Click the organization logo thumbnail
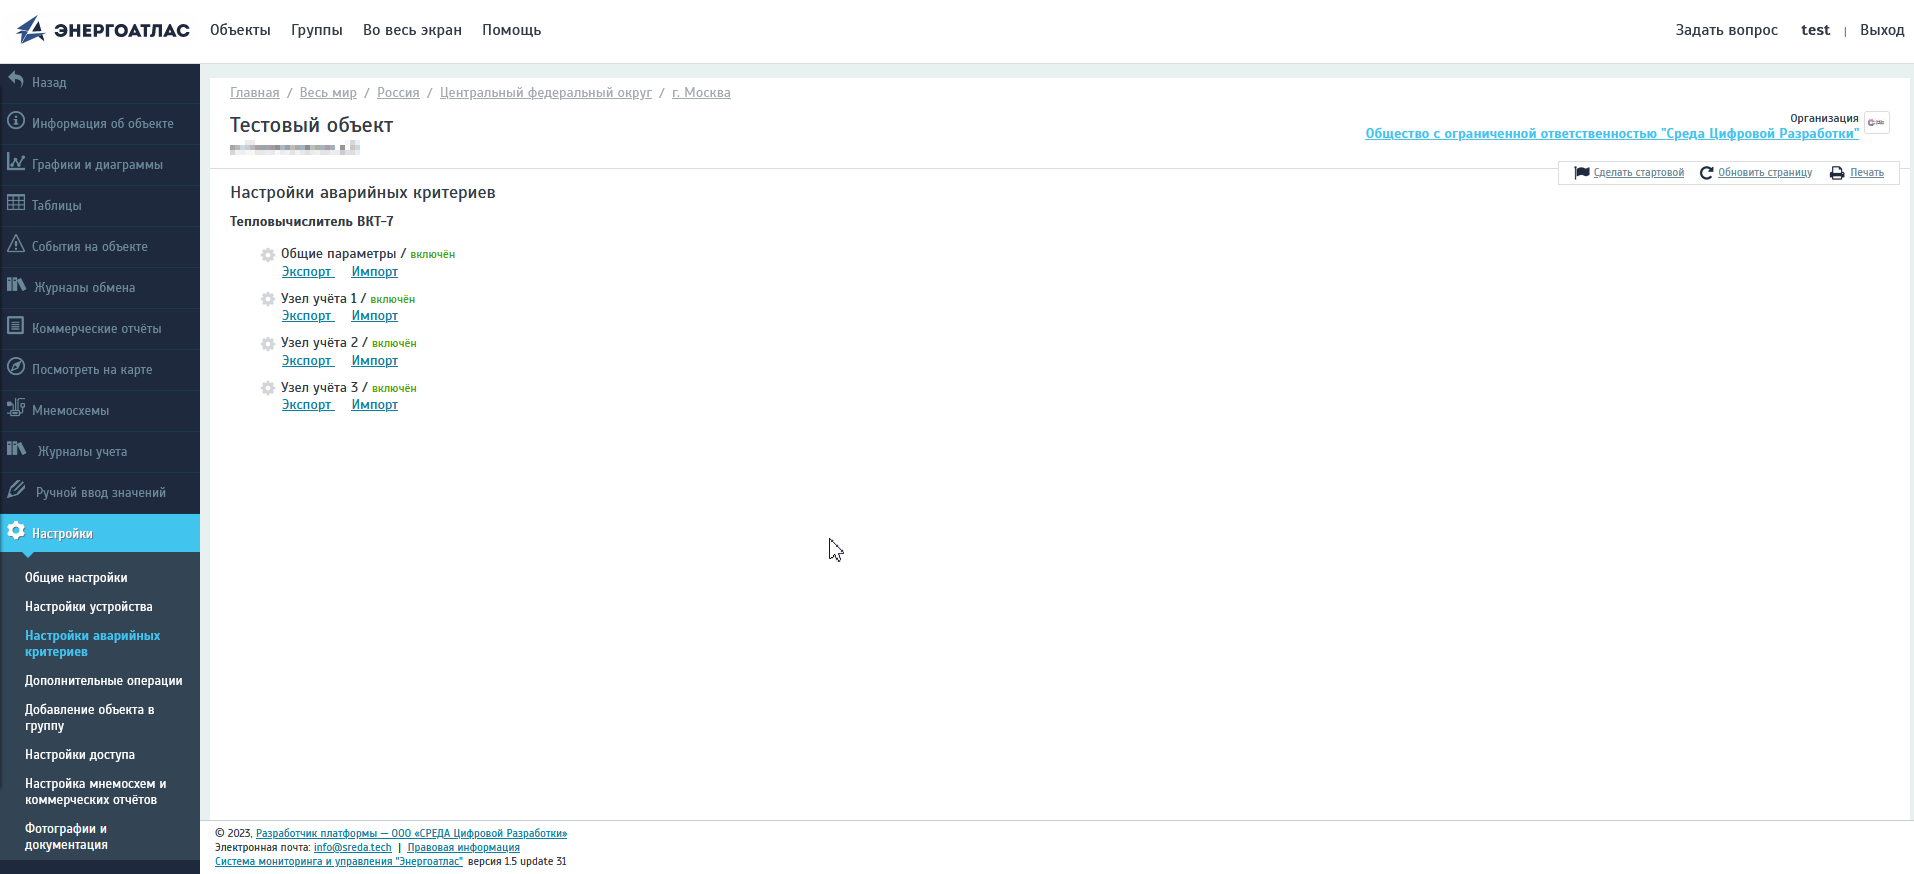Image resolution: width=1914 pixels, height=874 pixels. [x=1876, y=122]
